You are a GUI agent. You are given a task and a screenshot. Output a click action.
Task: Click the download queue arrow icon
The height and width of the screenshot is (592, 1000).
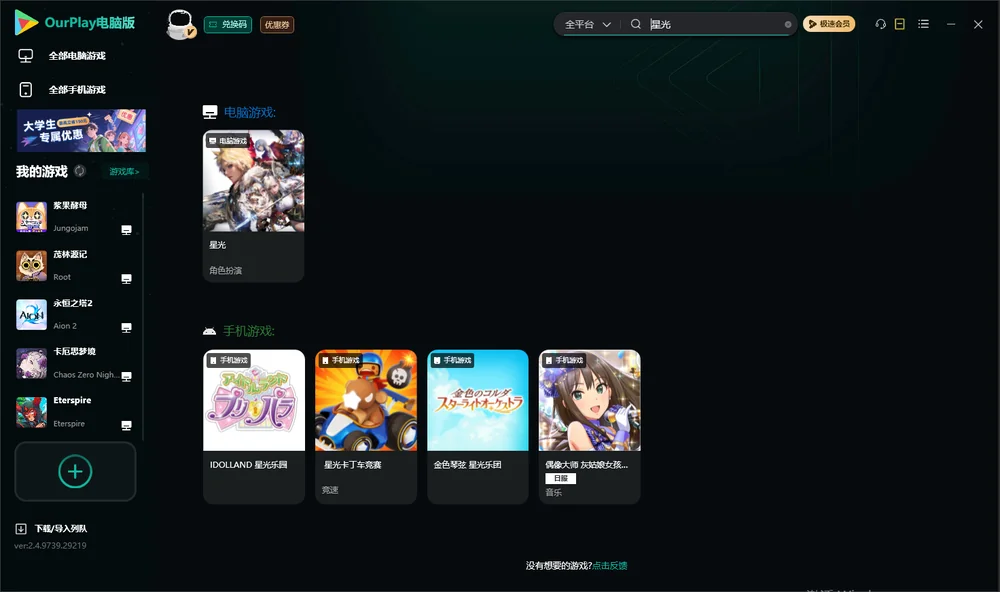(x=21, y=528)
